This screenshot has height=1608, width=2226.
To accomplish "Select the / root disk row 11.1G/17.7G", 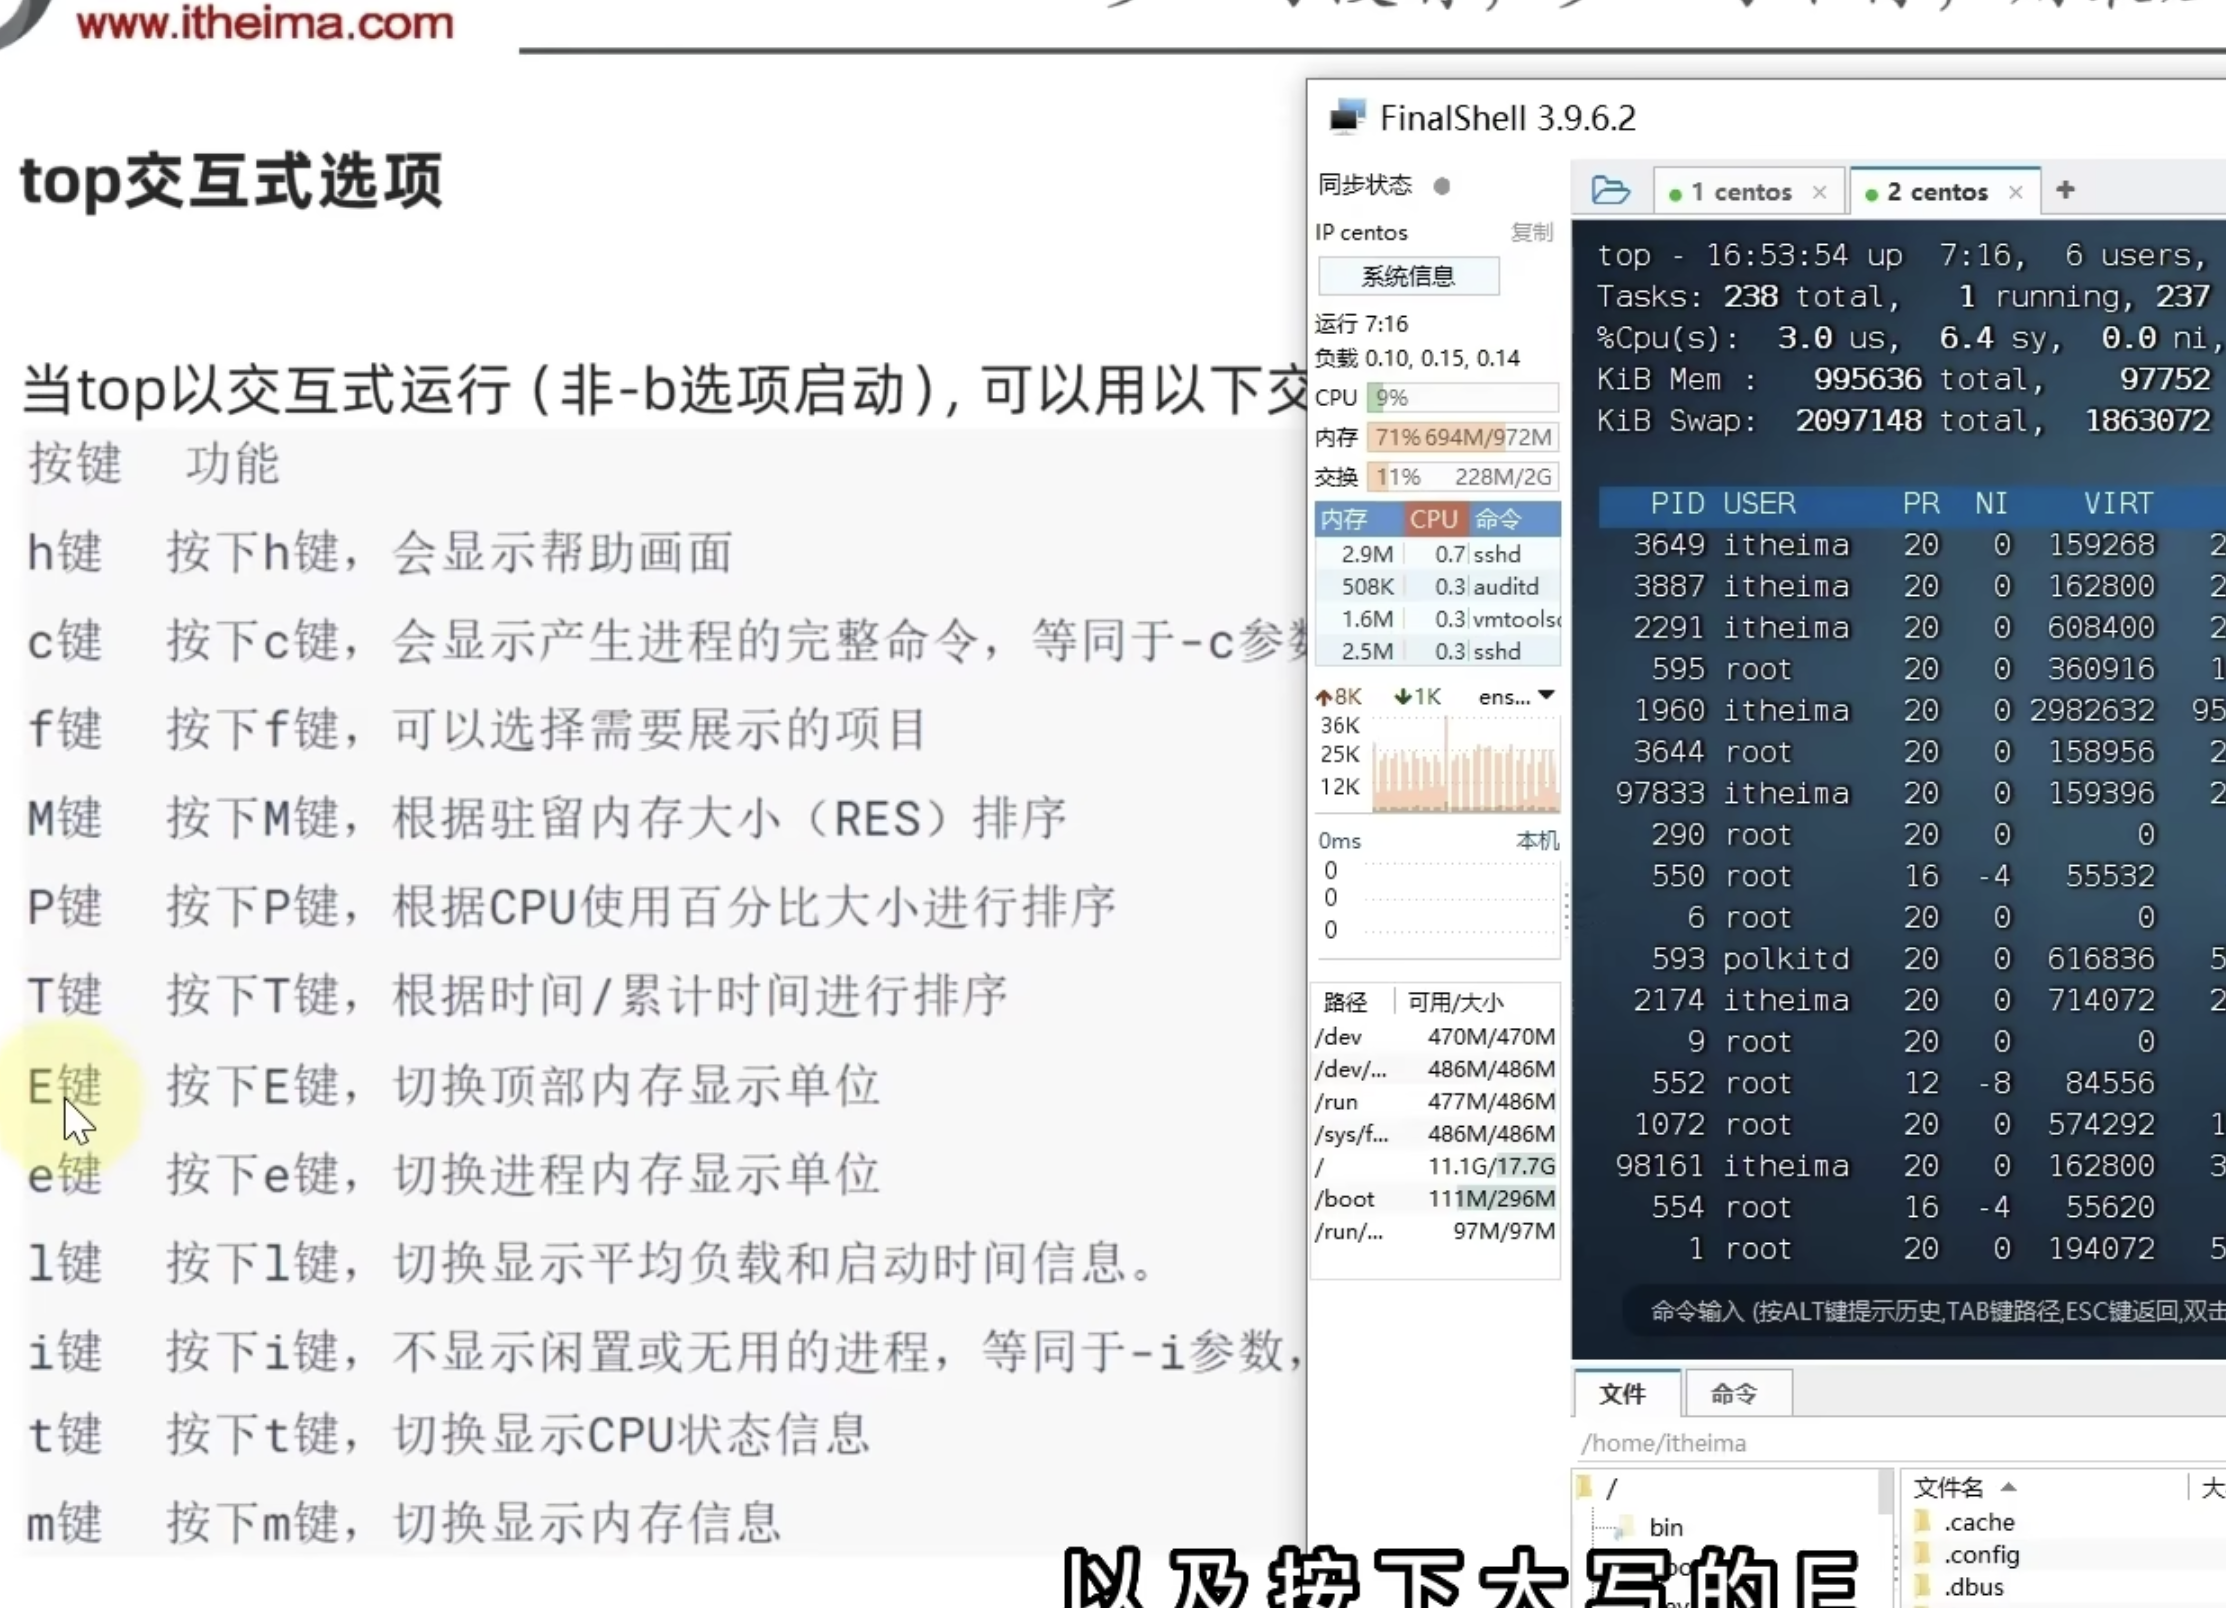I will click(x=1435, y=1167).
